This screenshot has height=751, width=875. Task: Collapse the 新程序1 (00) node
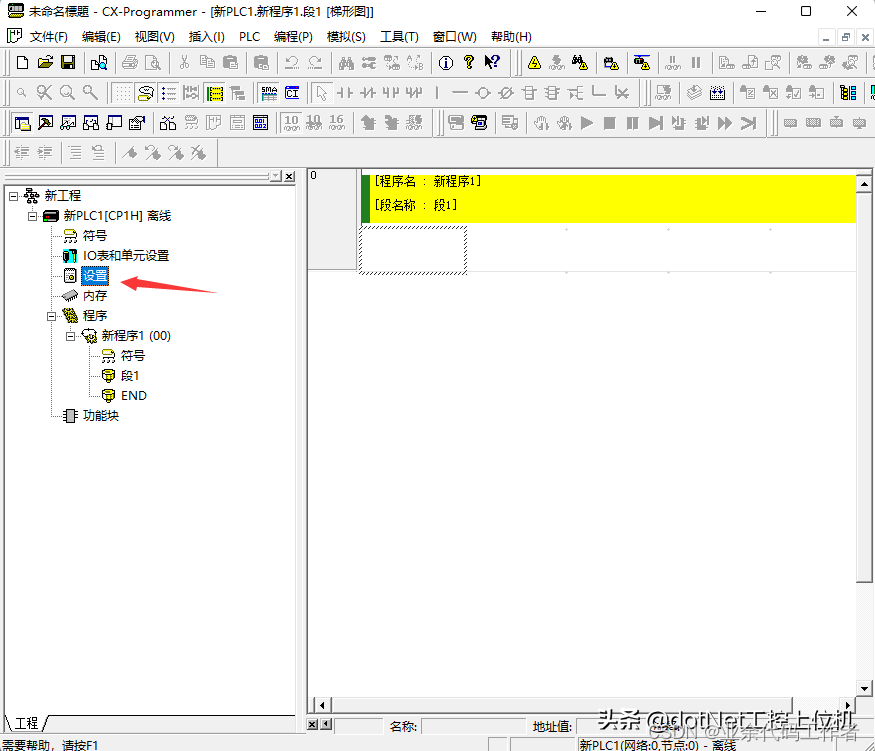(70, 336)
